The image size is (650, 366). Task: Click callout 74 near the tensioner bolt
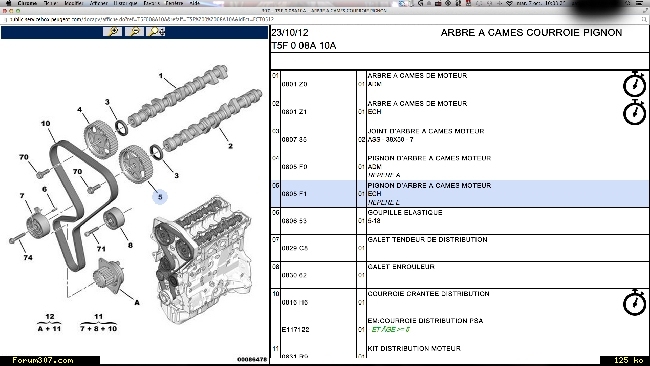click(28, 257)
